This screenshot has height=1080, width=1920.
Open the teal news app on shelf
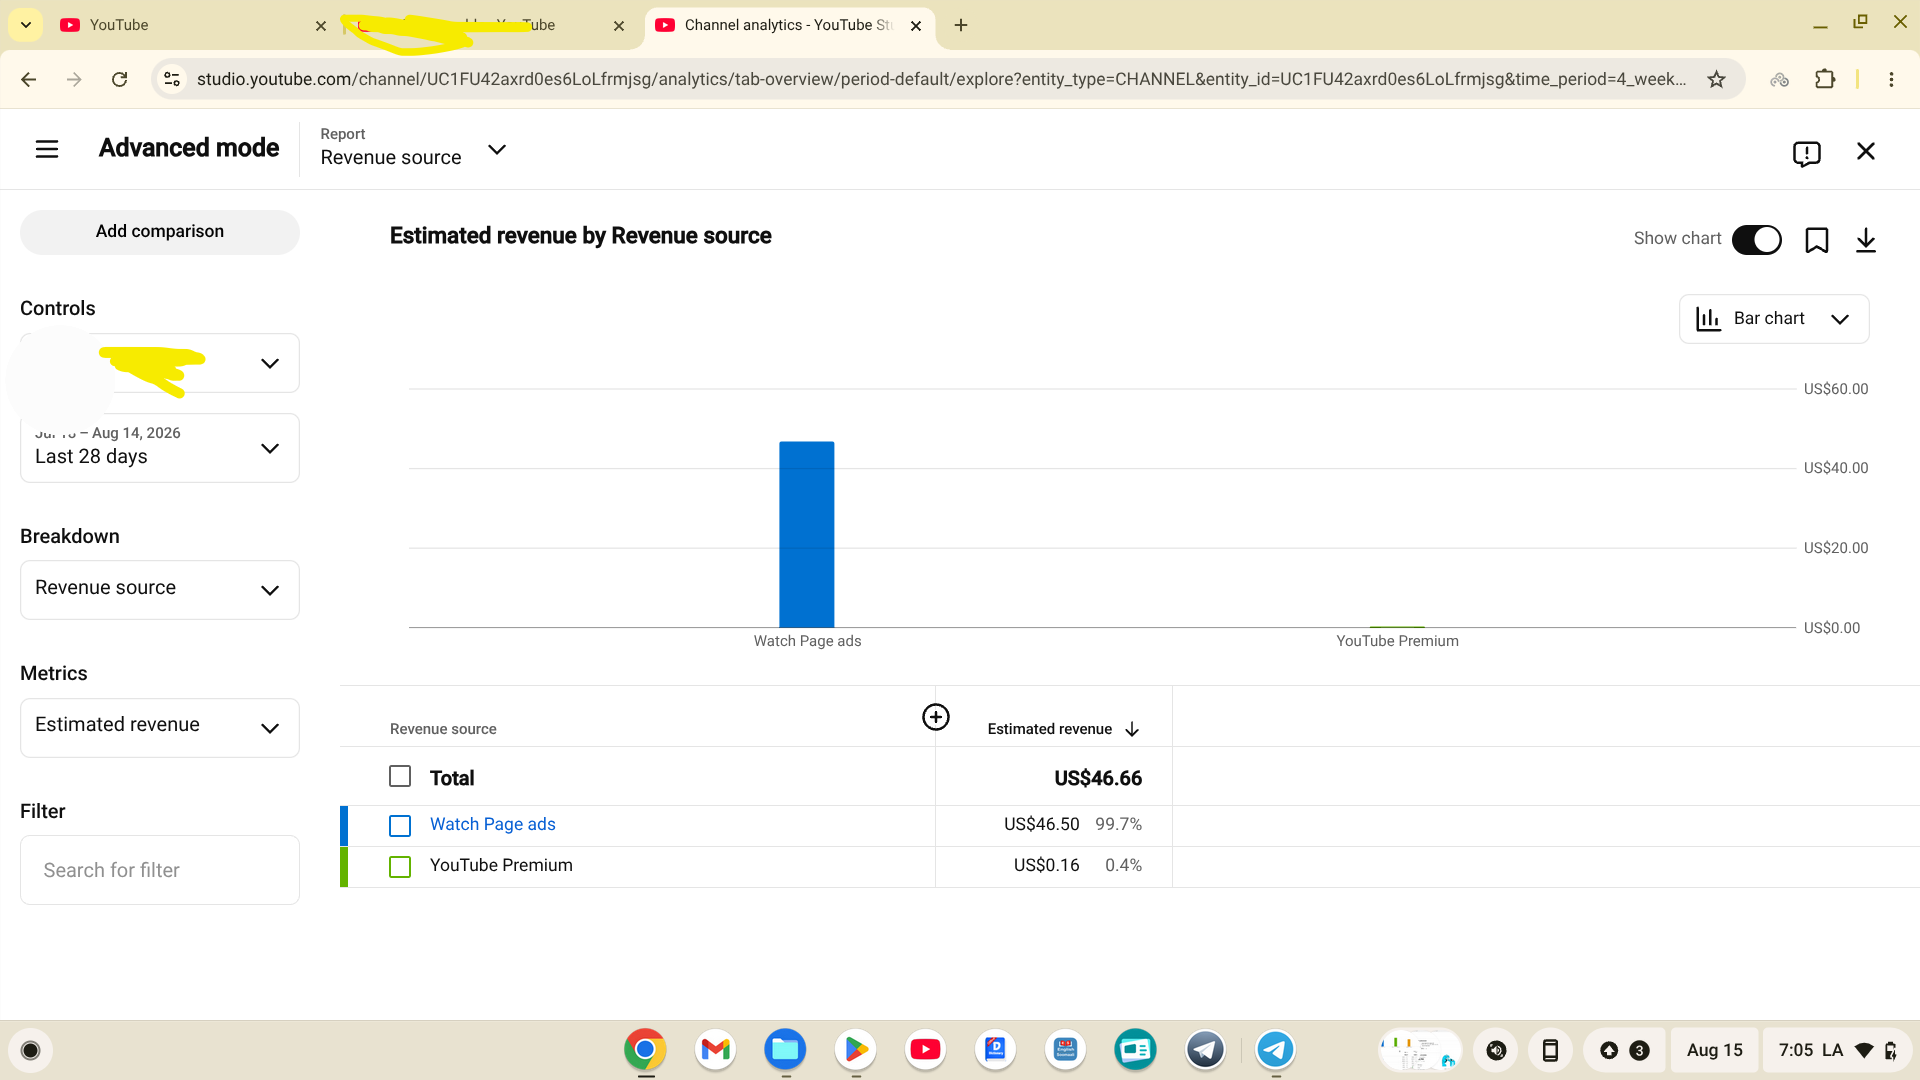point(1135,1050)
